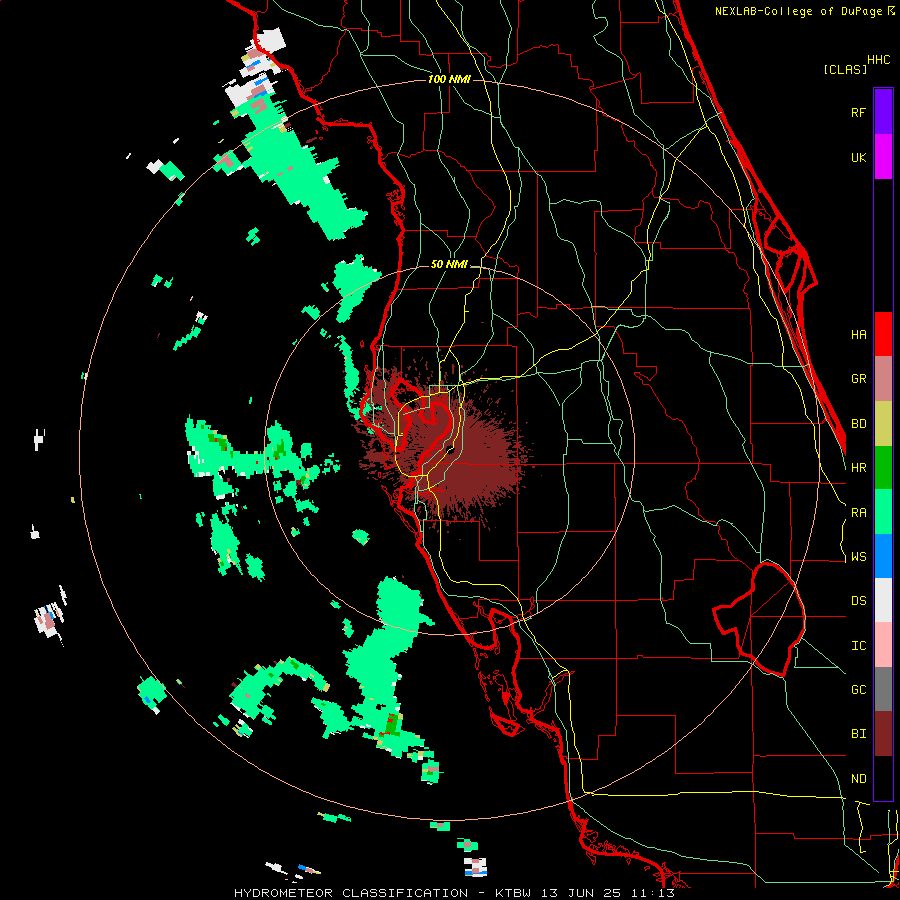Viewport: 900px width, 900px height.
Task: Click the ND legend label
Action: click(x=858, y=779)
